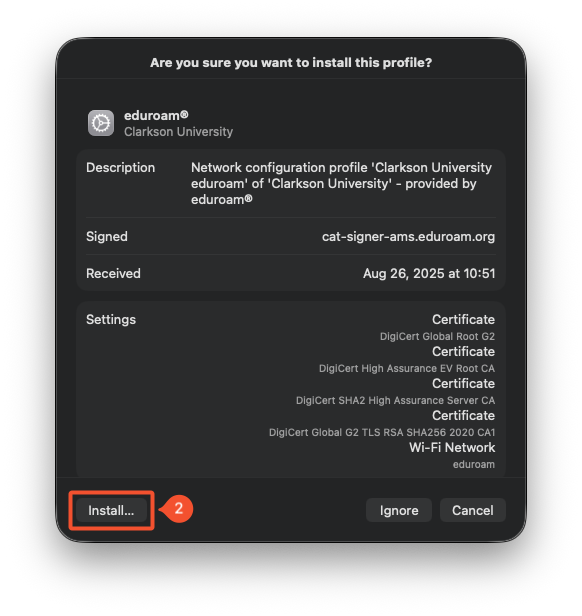Click the Install… button
This screenshot has width=582, height=616.
click(111, 510)
